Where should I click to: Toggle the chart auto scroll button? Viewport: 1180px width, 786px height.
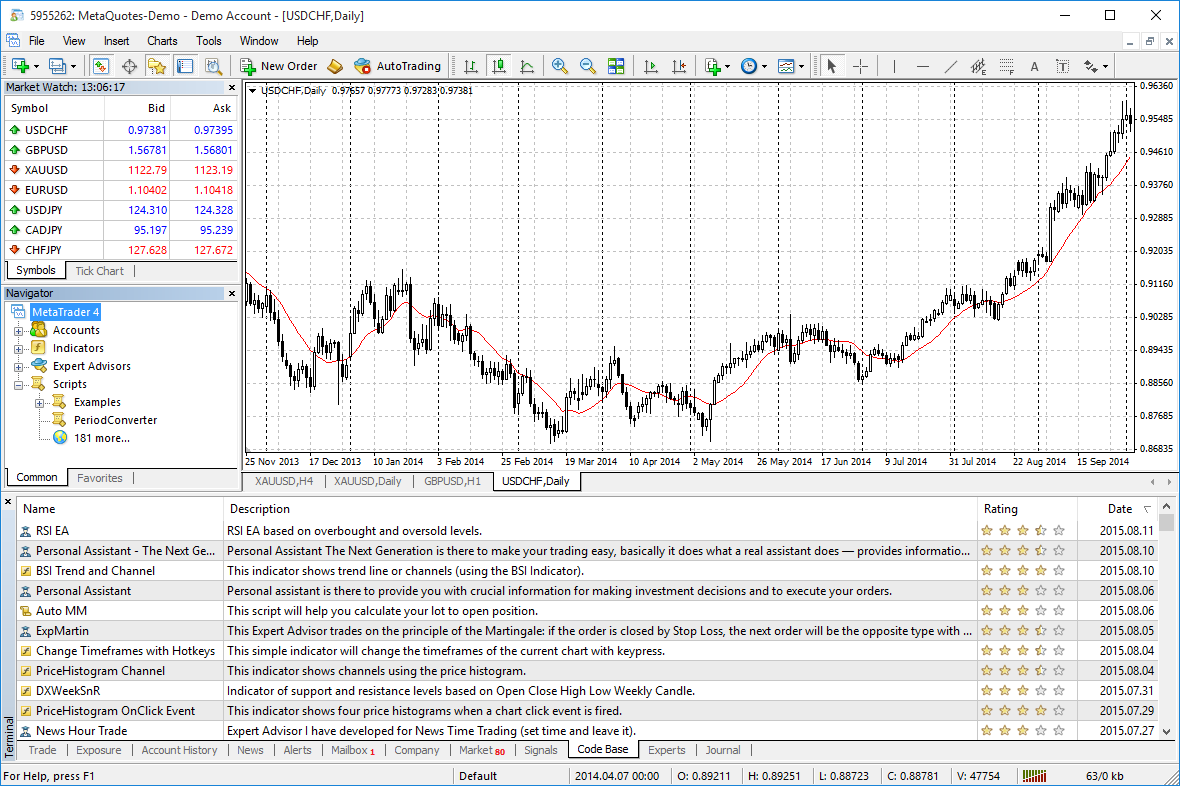tap(651, 66)
